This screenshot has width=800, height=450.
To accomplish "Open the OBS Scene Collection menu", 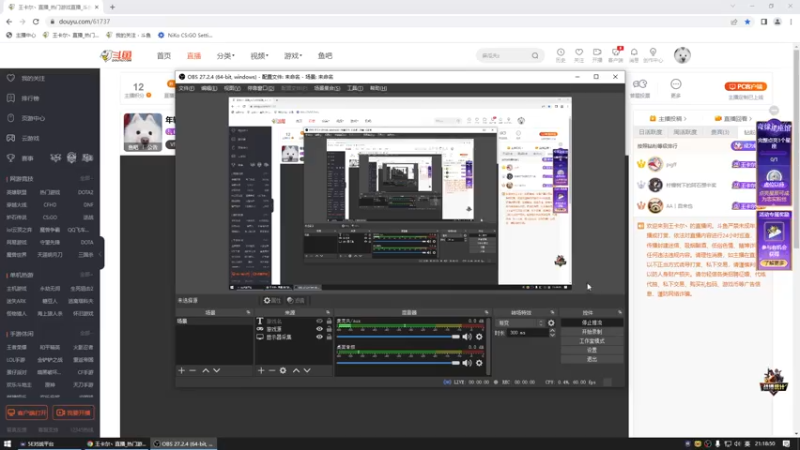I will point(327,88).
